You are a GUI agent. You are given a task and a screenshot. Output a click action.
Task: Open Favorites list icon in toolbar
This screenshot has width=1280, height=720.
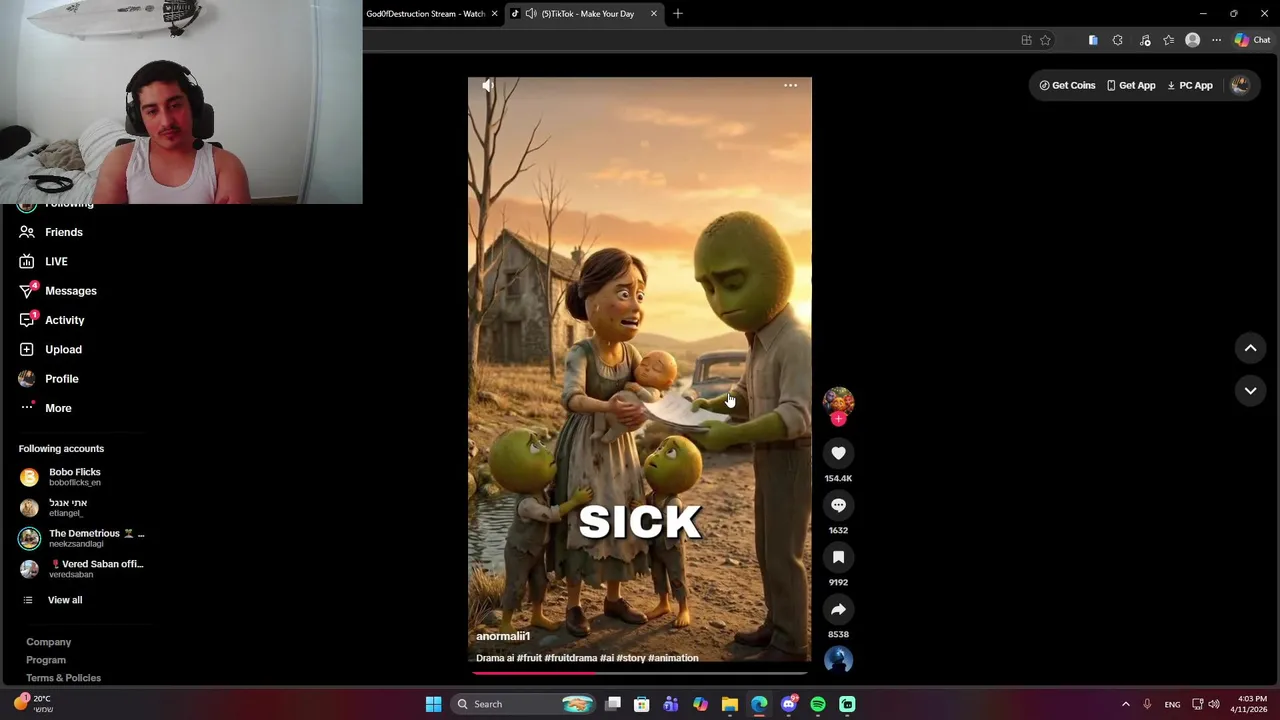[x=1168, y=40]
